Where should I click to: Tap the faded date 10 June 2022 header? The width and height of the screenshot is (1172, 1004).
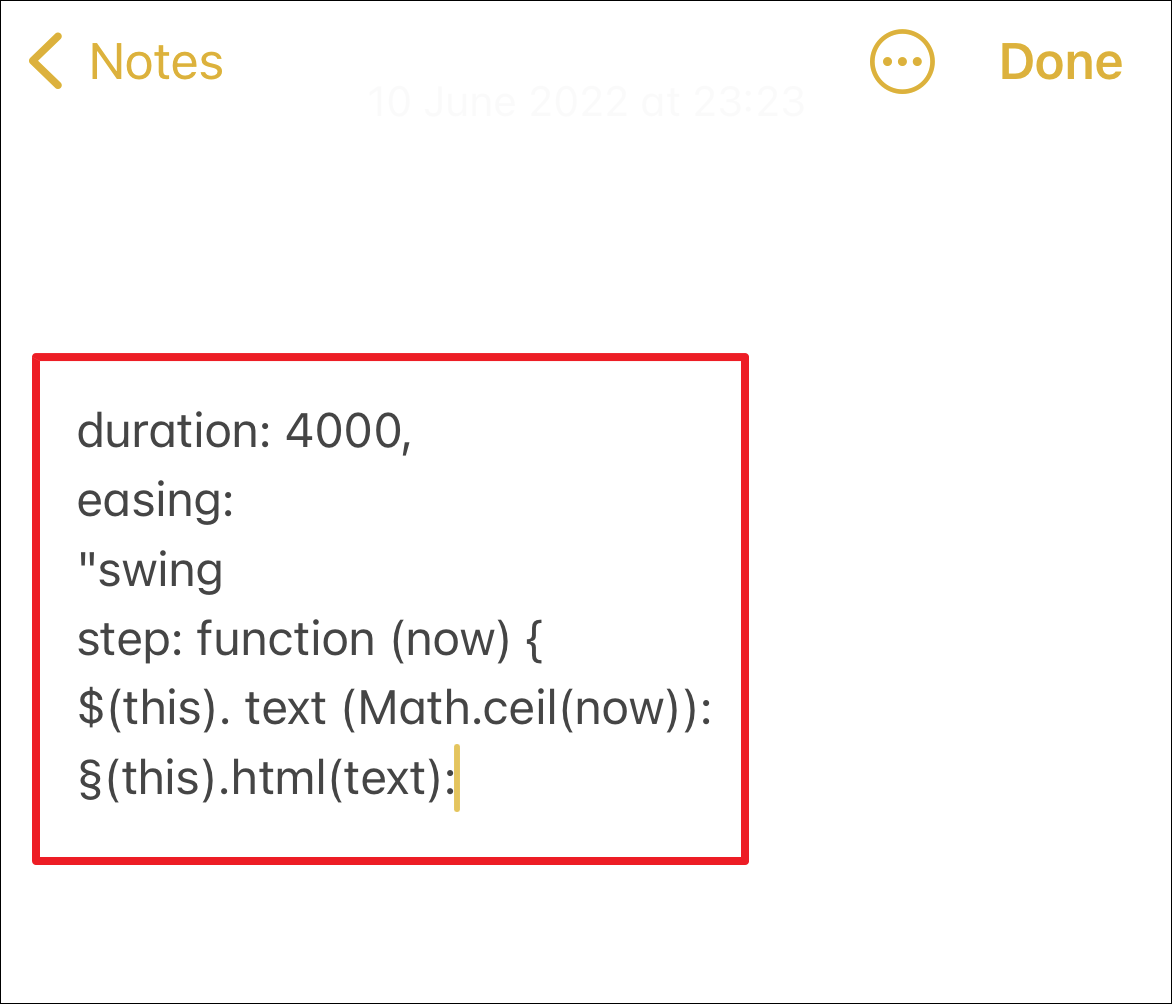pyautogui.click(x=587, y=102)
